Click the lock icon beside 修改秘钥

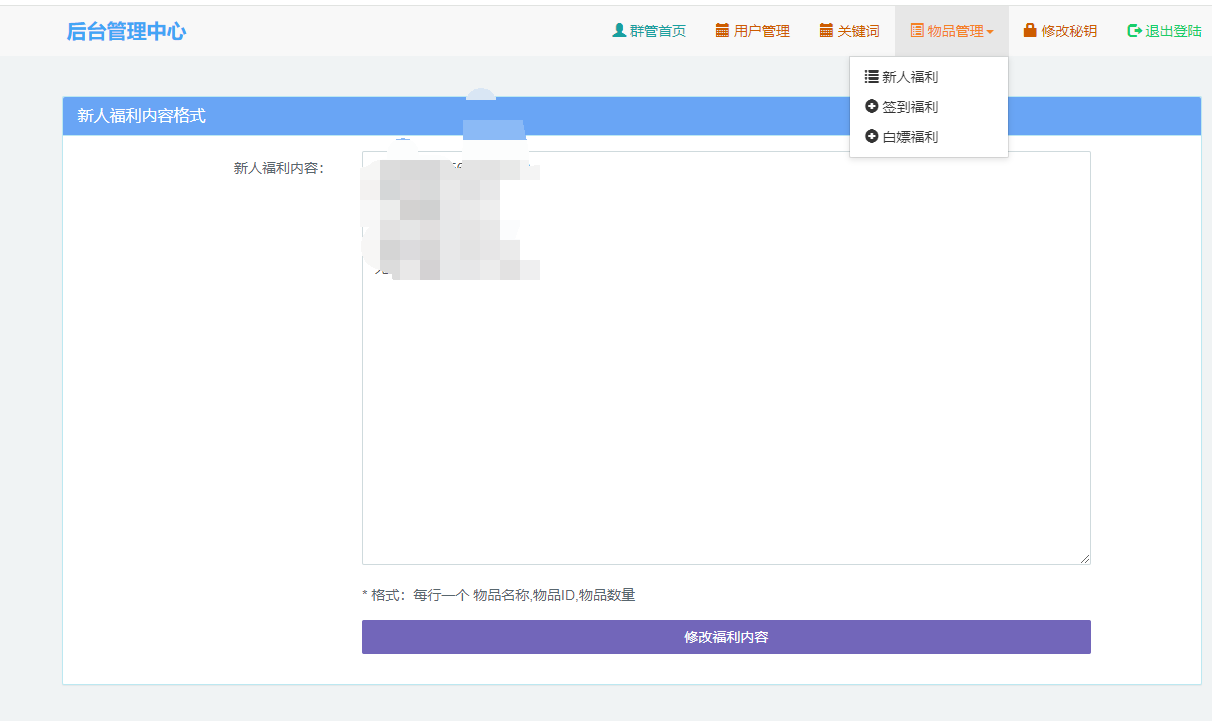point(1030,31)
